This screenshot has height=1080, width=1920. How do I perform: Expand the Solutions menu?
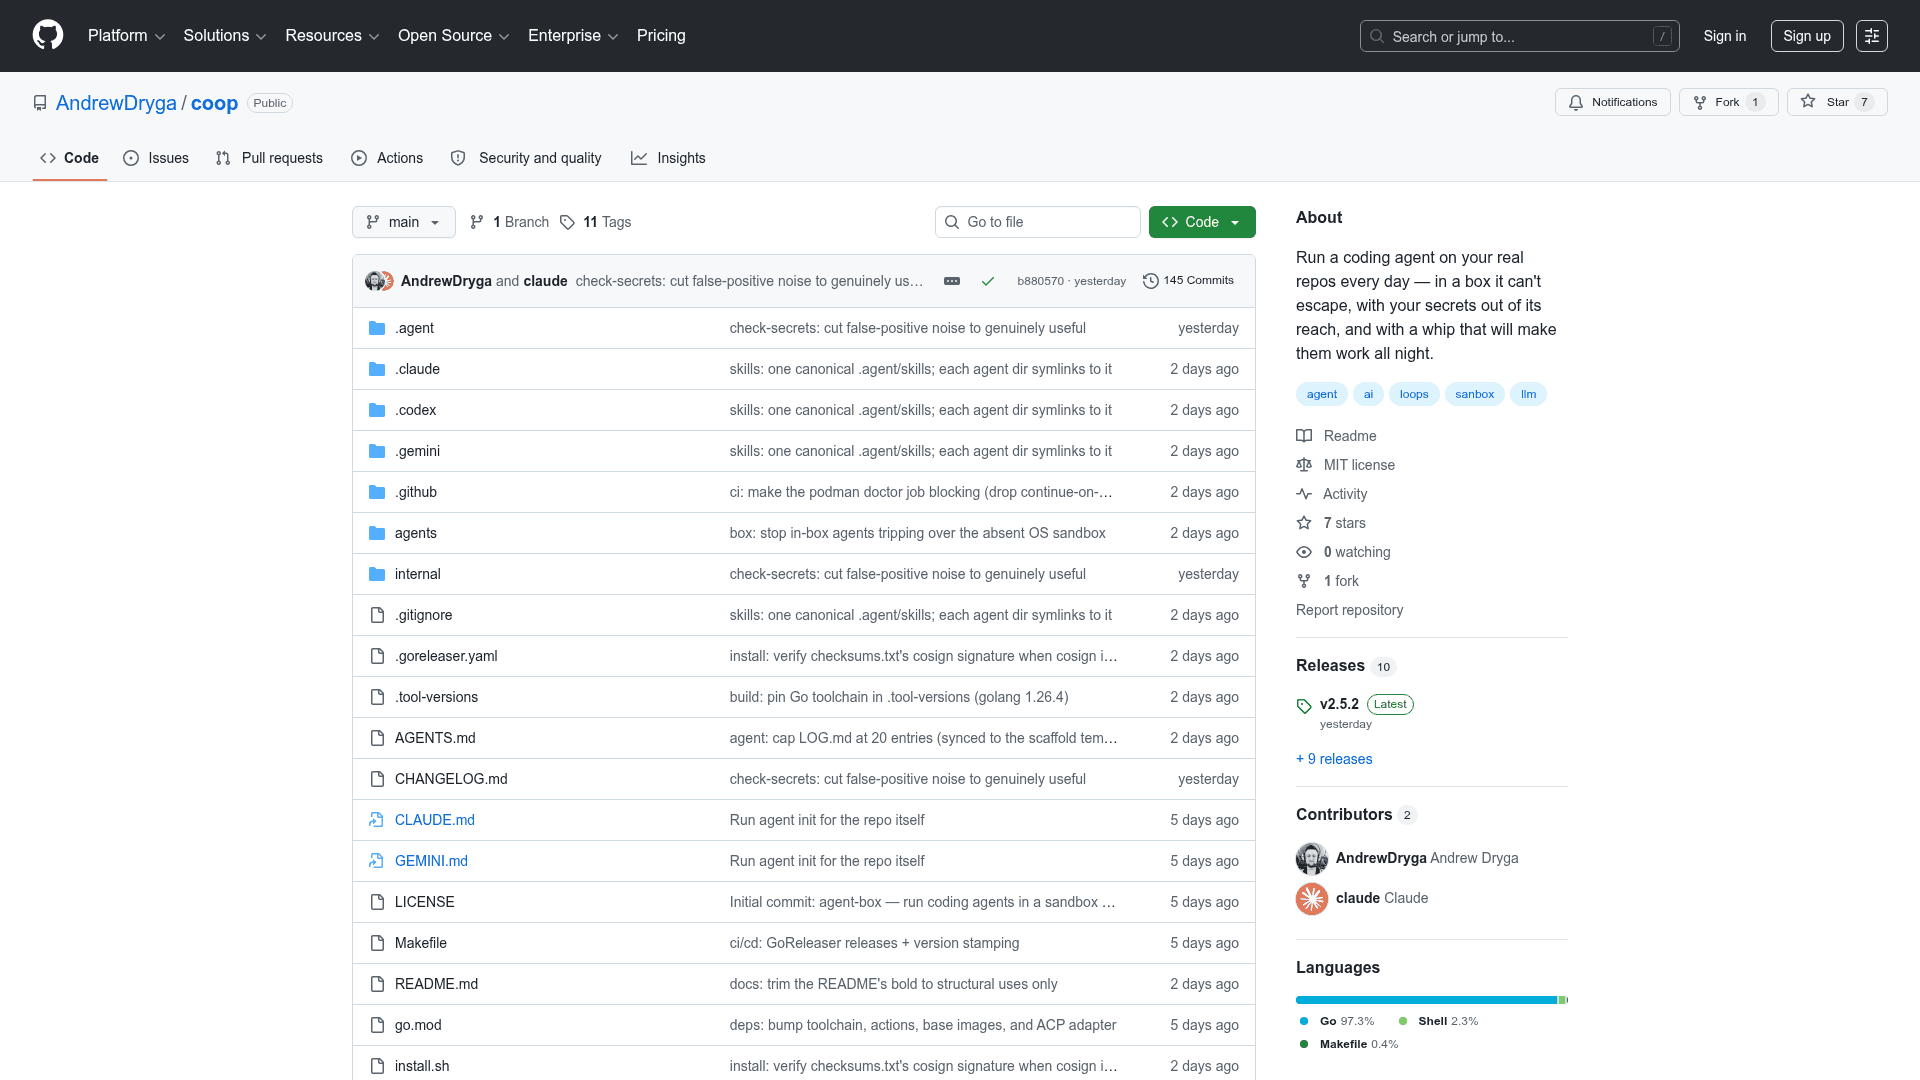(x=225, y=36)
